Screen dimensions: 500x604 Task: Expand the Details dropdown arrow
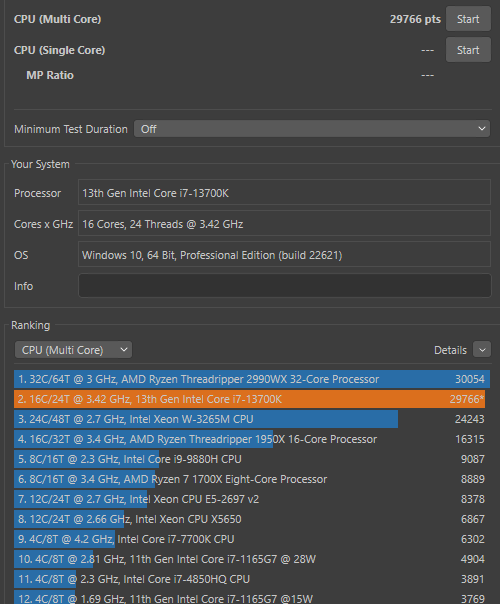(x=482, y=350)
